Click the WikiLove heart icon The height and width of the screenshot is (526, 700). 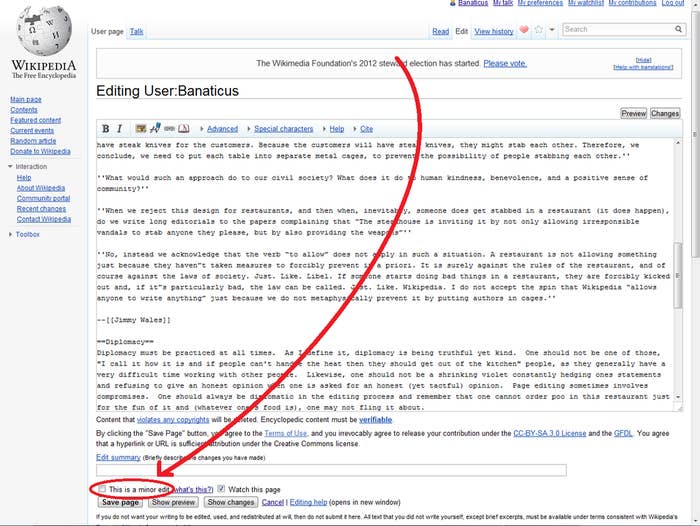pyautogui.click(x=524, y=30)
